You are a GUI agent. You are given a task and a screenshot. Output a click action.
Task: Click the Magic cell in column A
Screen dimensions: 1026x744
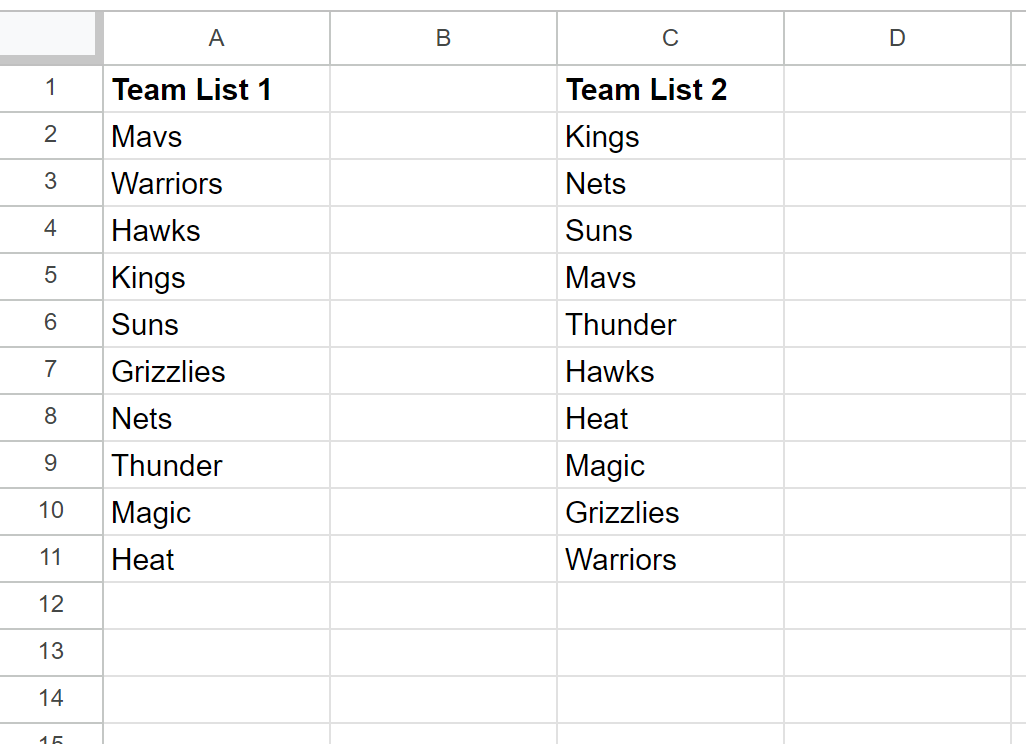(217, 512)
